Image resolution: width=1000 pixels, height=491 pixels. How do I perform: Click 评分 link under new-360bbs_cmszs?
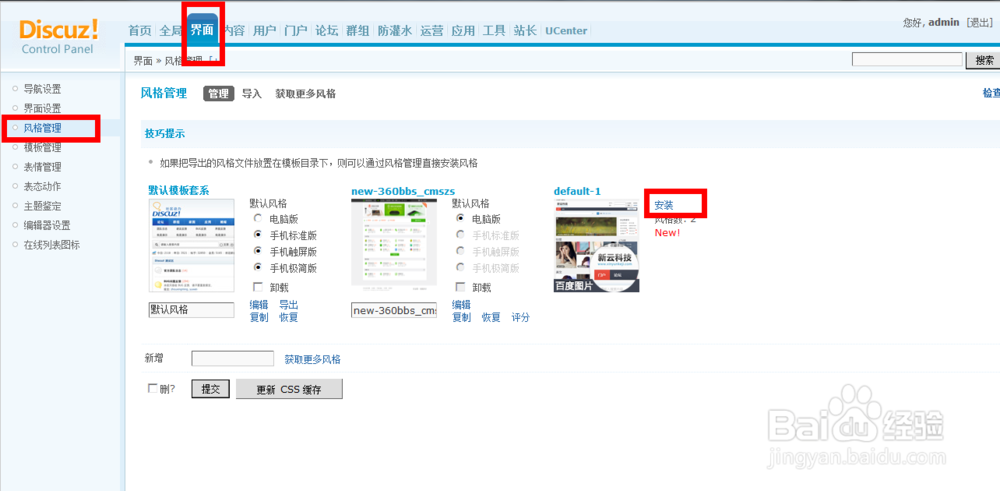tap(520, 317)
